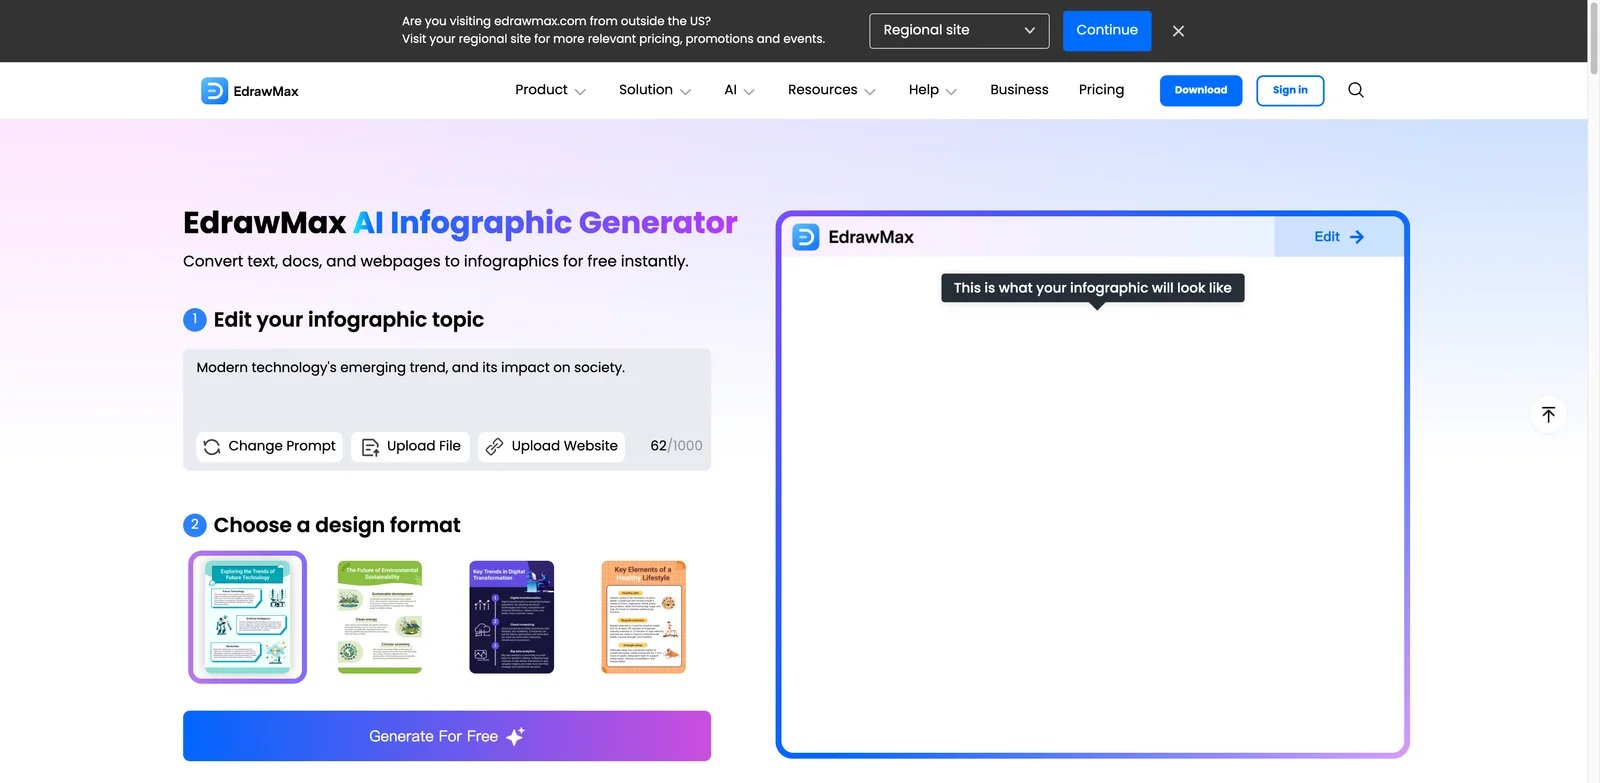This screenshot has width=1600, height=783.
Task: Click Change Prompt button
Action: pos(270,447)
